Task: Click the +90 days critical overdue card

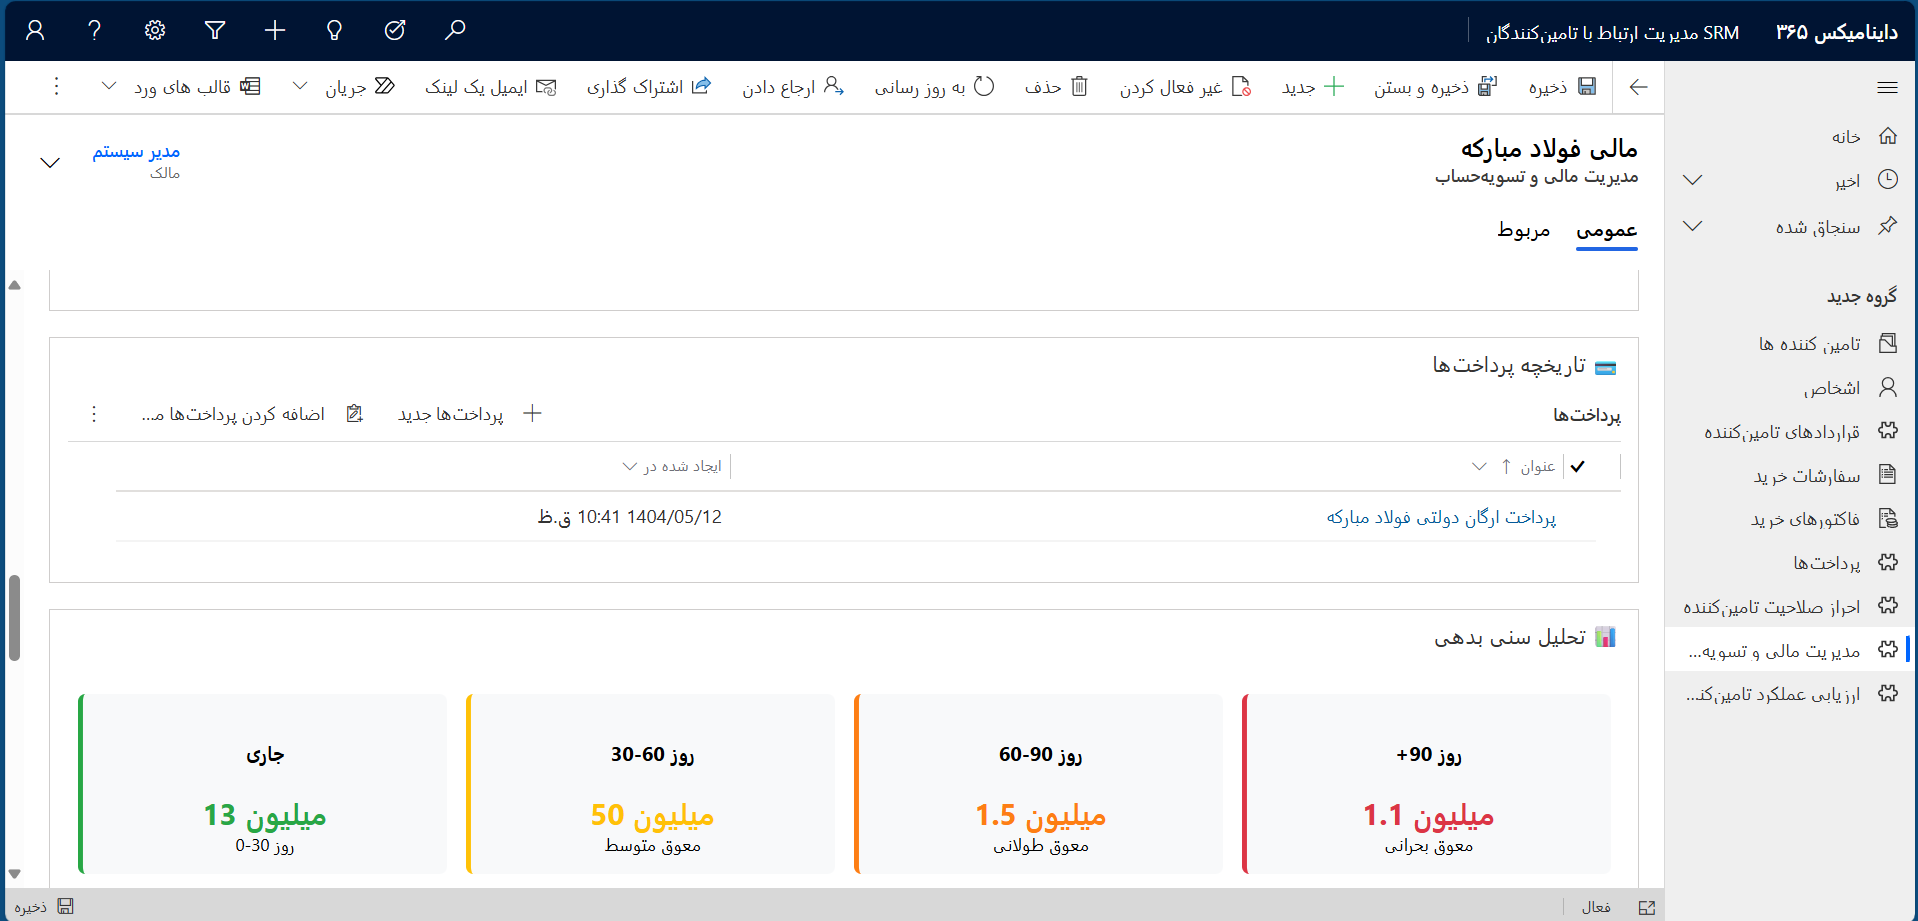Action: point(1427,784)
